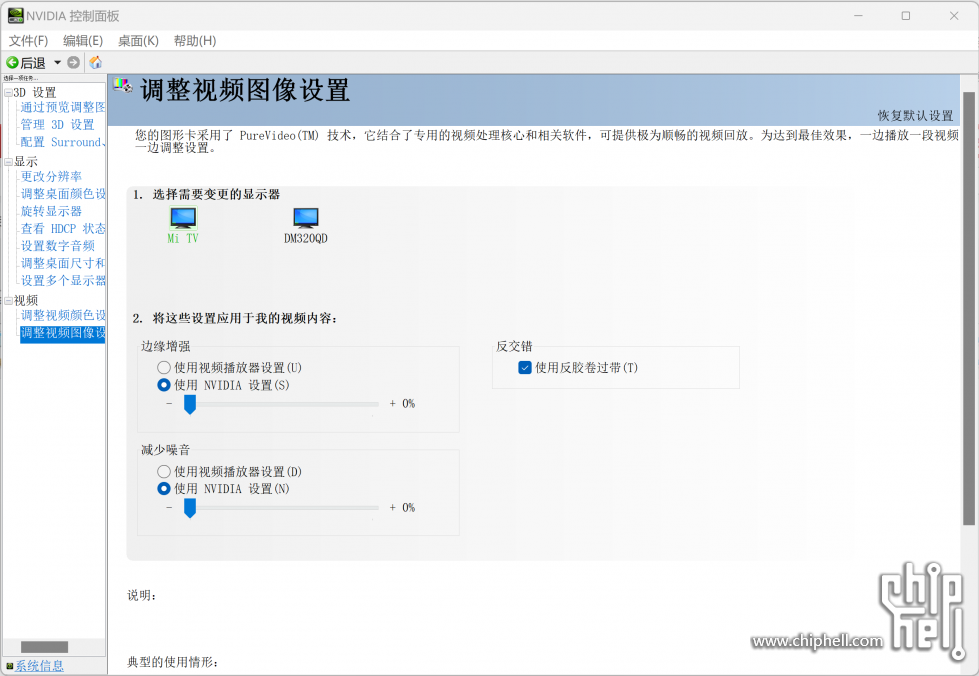Click the system information icon
The image size is (979, 676).
(9, 666)
